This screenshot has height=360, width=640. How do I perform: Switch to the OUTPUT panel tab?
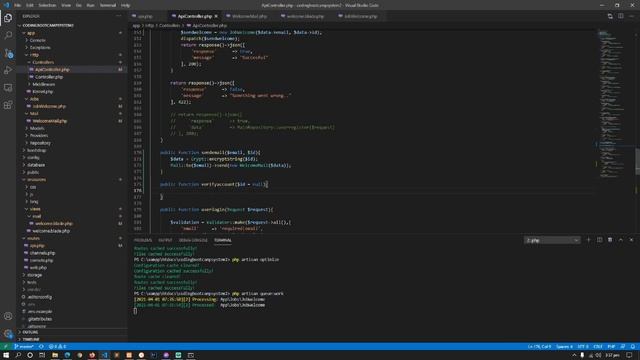pos(165,240)
